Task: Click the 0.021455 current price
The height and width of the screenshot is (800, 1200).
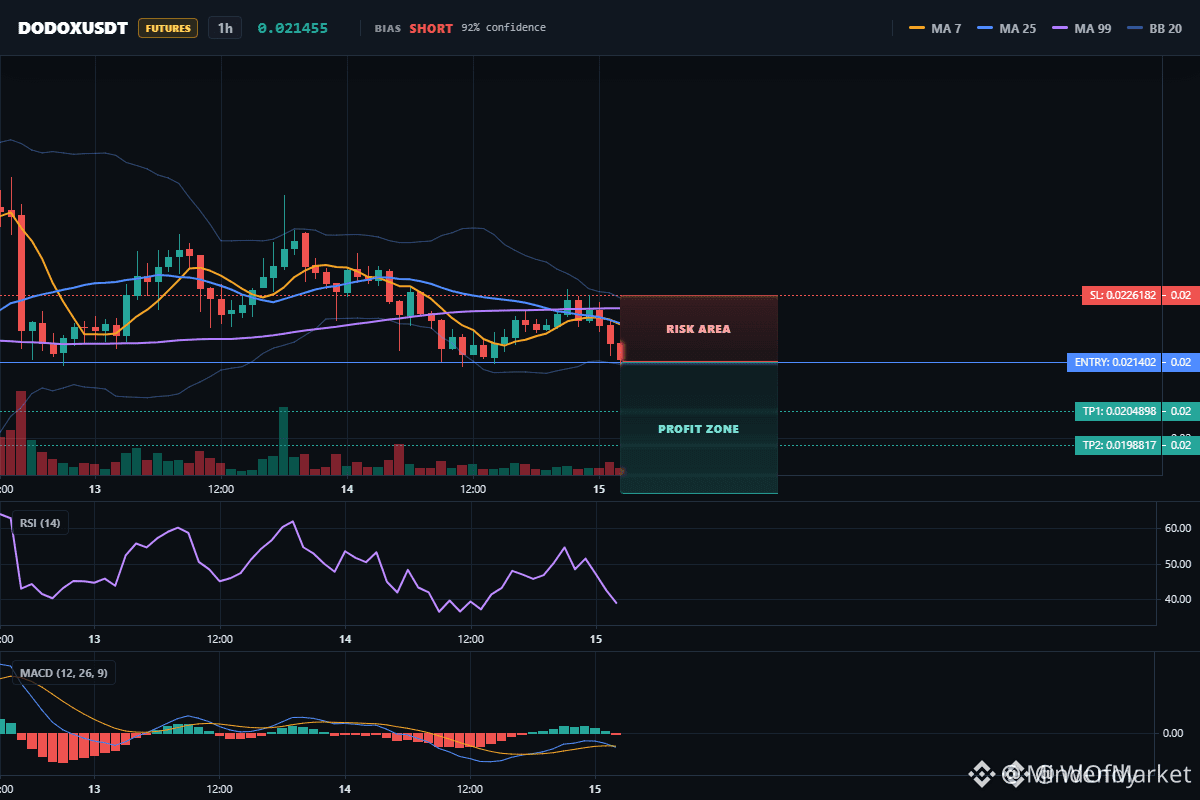Action: coord(293,28)
